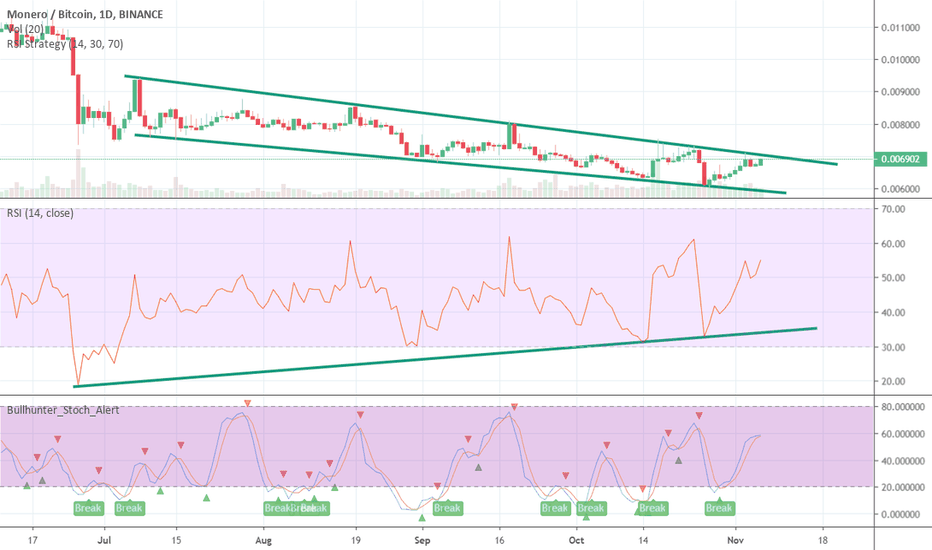Click the Sep date on the time axis
This screenshot has height=550, width=932.
[422, 540]
